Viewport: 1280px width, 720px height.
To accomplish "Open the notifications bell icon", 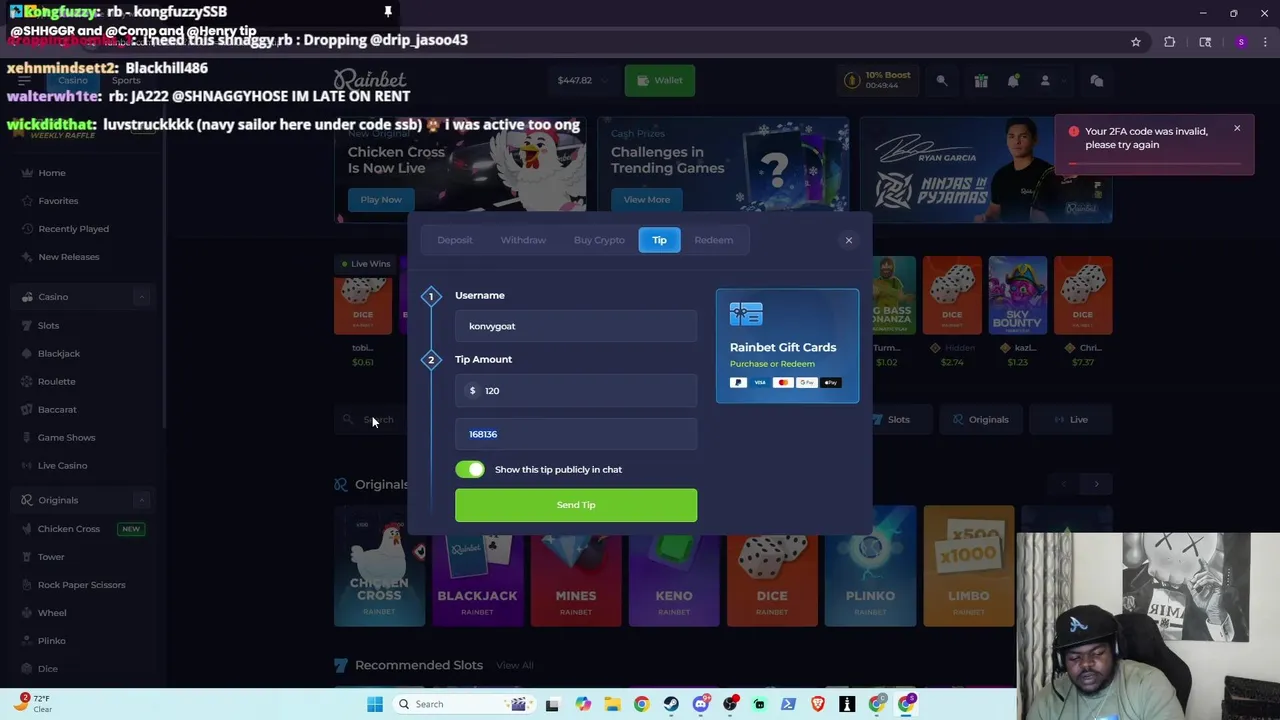I will coord(1013,81).
